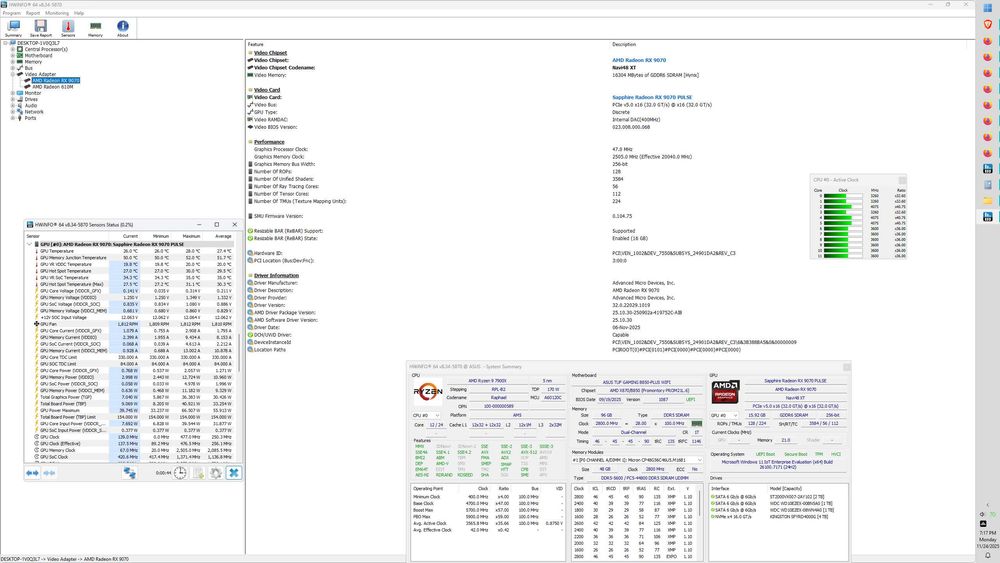
Task: Click the Memory toolbar icon
Action: [95, 28]
